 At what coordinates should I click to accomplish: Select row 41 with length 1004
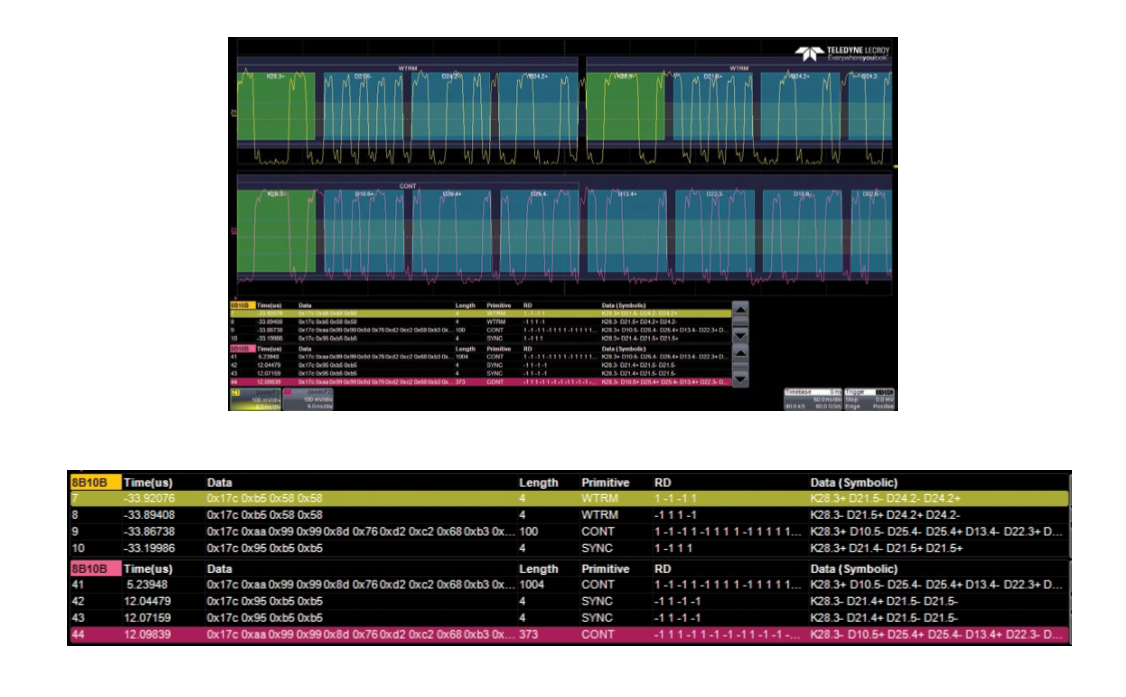pos(568,584)
